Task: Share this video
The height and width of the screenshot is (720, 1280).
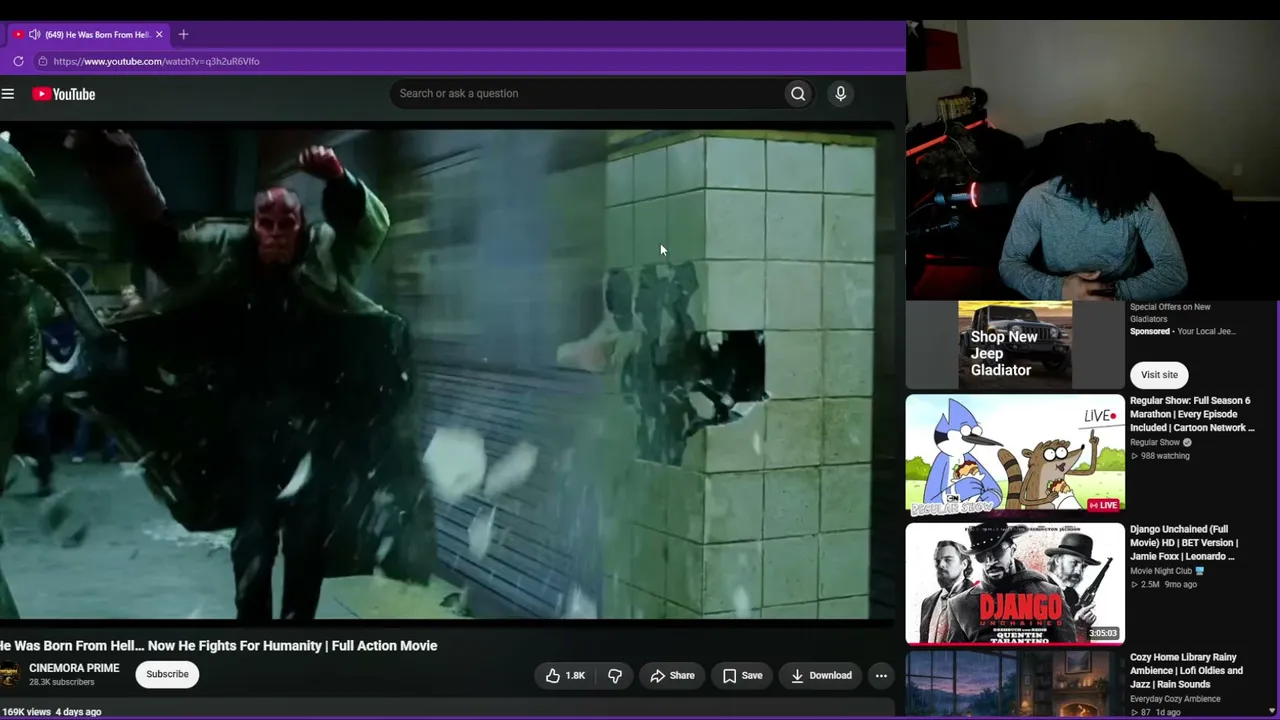Action: tap(672, 676)
